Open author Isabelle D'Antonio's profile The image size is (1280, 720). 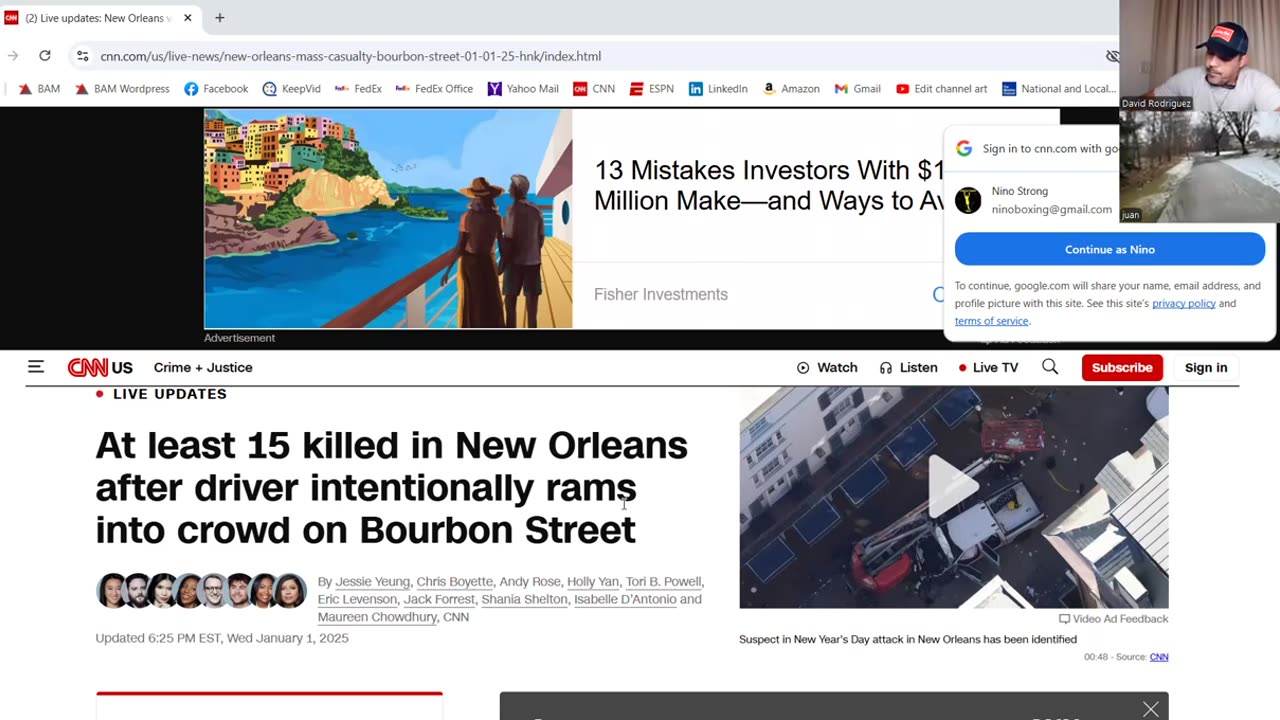625,600
